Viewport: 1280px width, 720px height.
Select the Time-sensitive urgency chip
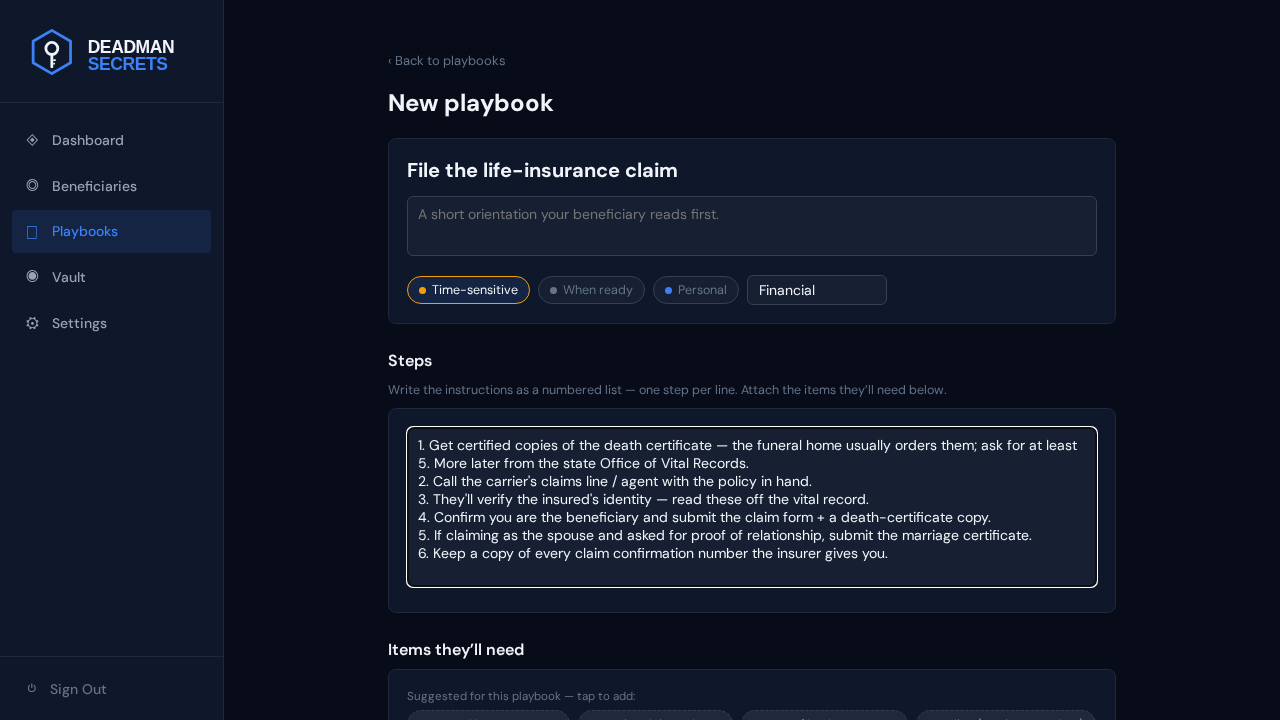pos(468,290)
